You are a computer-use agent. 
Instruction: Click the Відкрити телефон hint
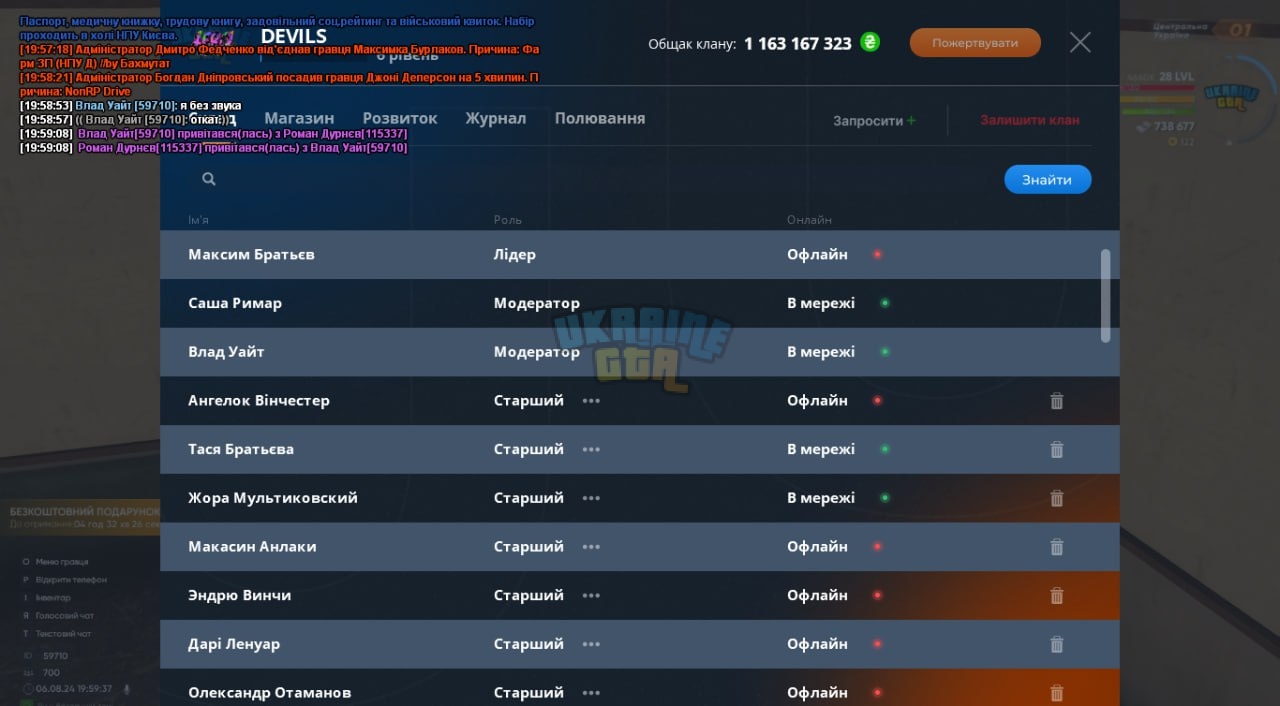[x=71, y=580]
